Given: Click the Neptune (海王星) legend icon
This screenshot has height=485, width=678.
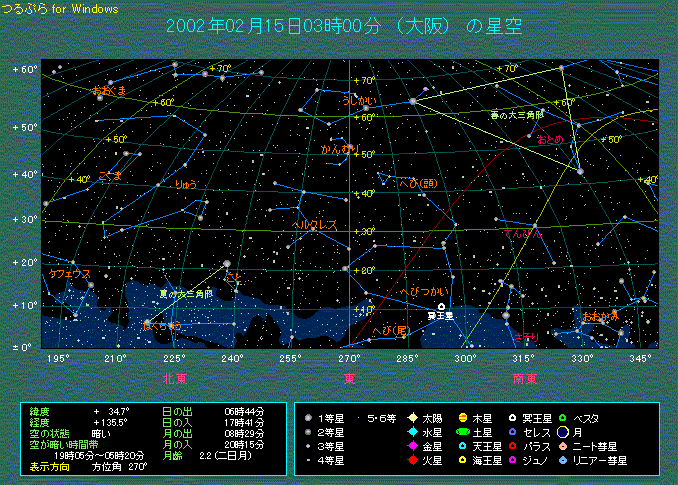Looking at the screenshot, I should [x=463, y=461].
